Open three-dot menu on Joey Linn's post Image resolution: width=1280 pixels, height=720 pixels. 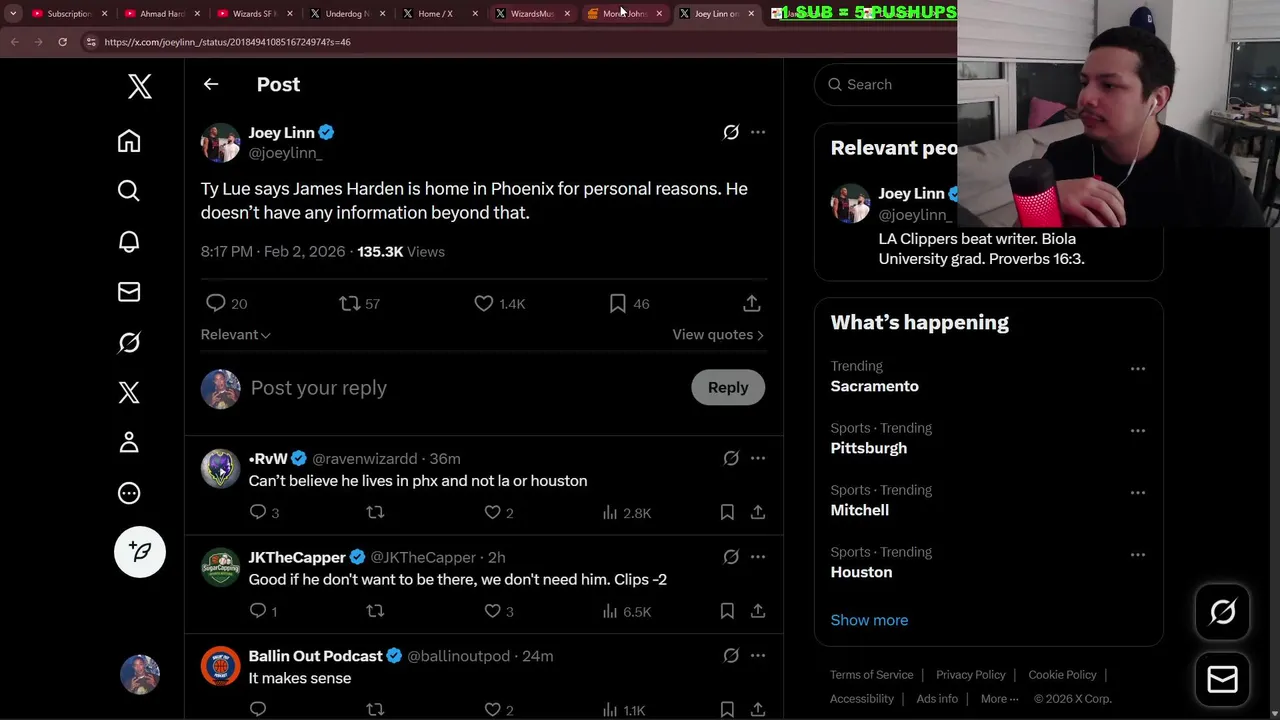click(758, 132)
